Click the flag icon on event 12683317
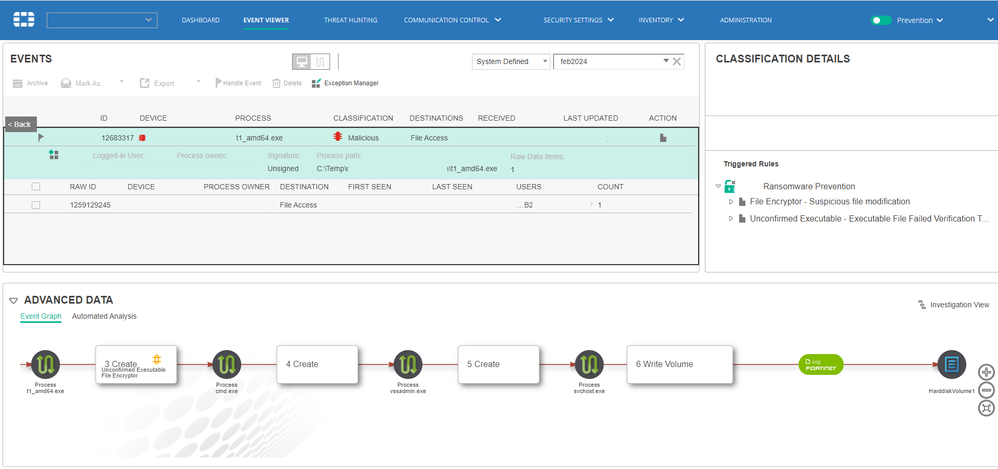The width and height of the screenshot is (998, 469). point(41,137)
